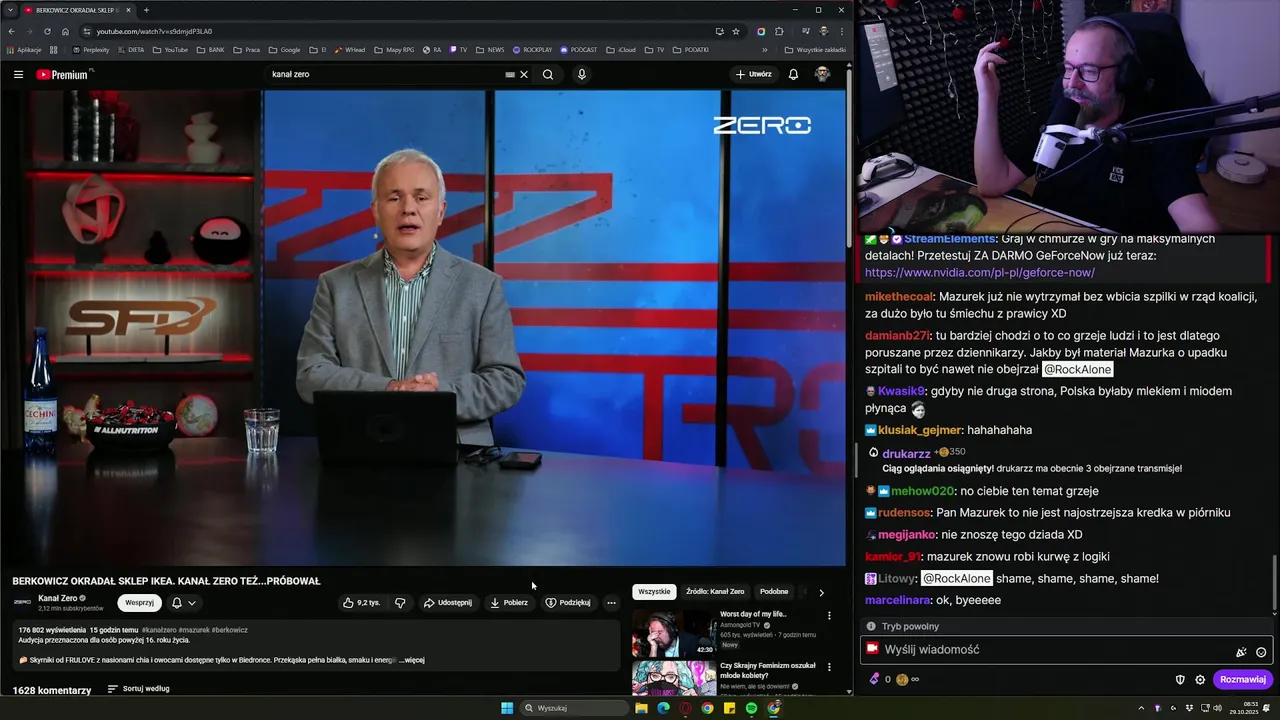Open 'Czy Skrajny Feminizm oszukał' video title
Screen dimensions: 1280x720
click(768, 670)
